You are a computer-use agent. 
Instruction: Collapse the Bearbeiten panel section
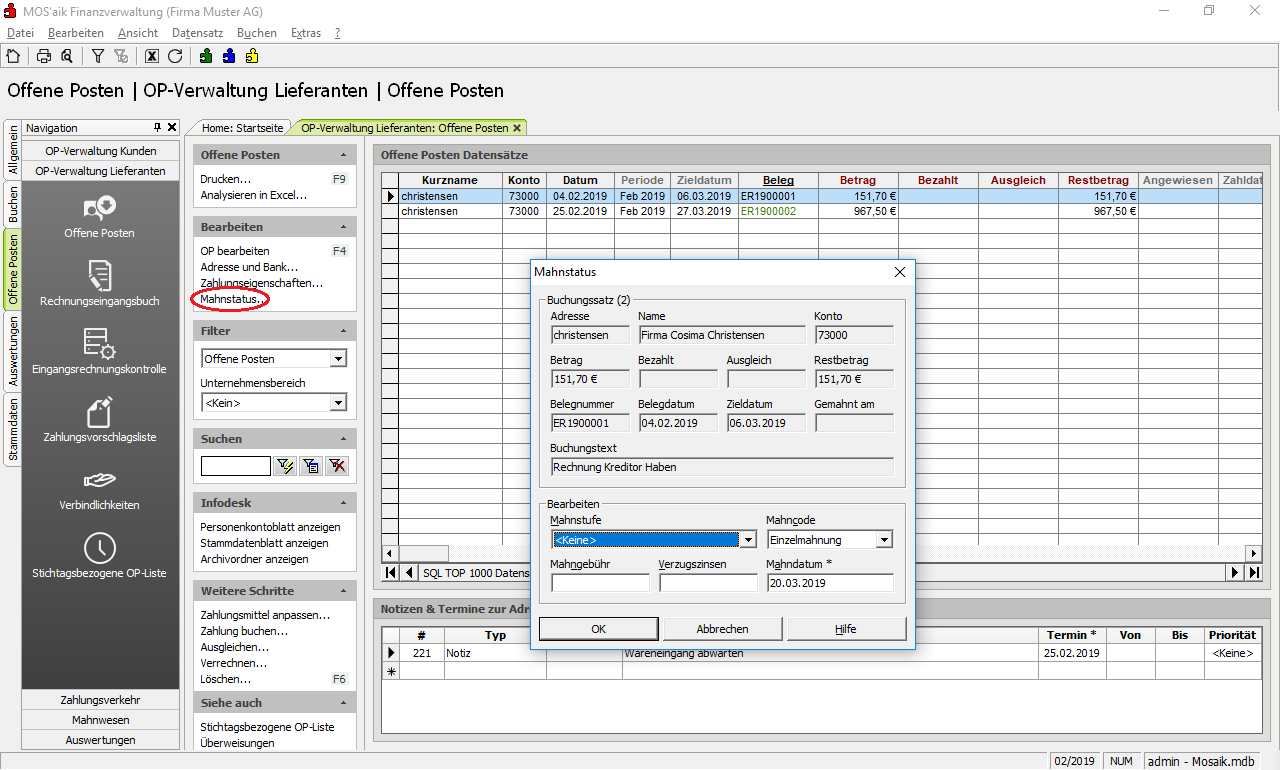343,228
